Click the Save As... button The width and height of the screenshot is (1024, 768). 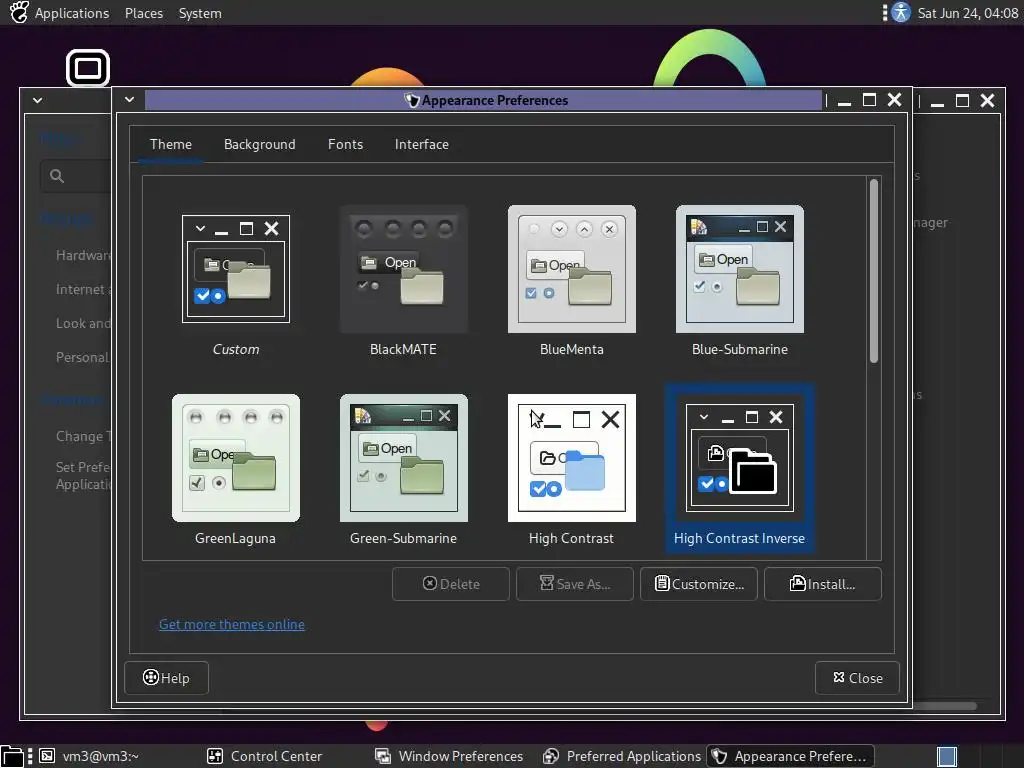575,584
